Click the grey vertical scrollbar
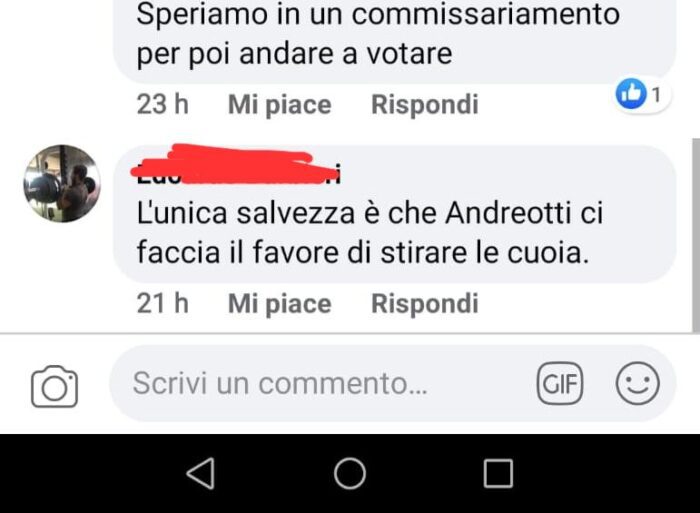Screen dimensions: 700x513 pos(696,235)
